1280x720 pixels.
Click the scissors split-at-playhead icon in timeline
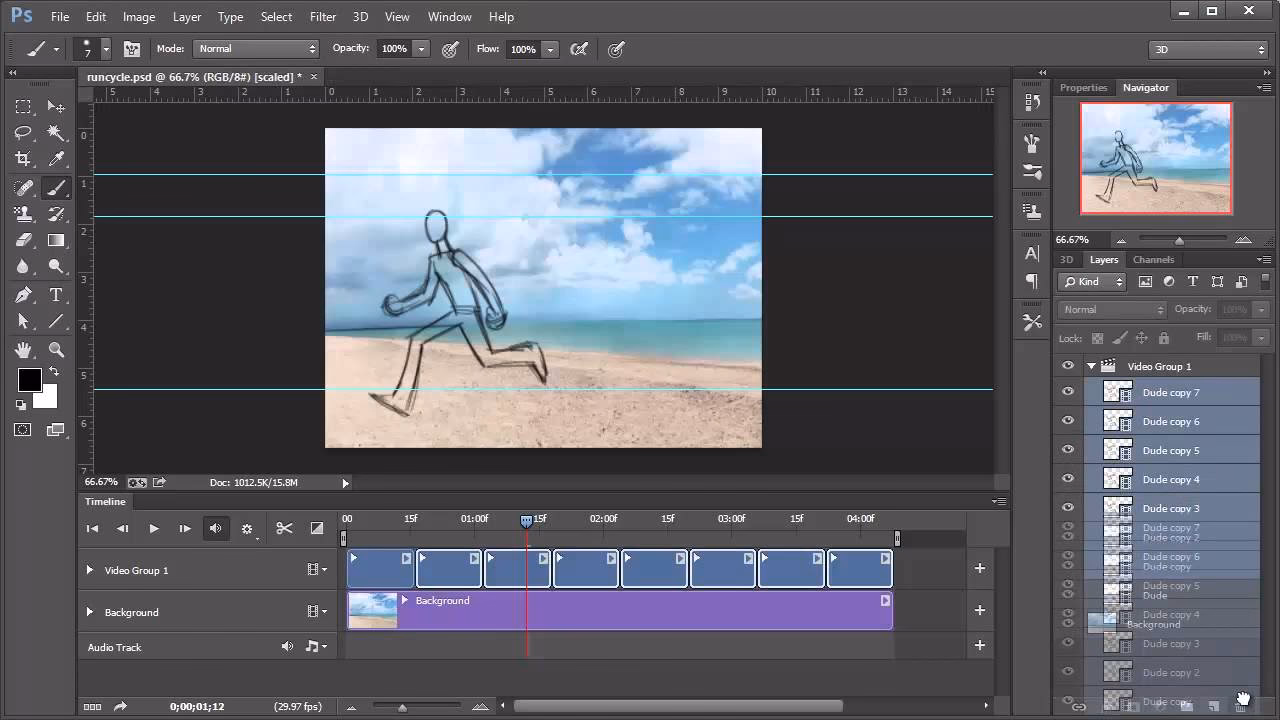pyautogui.click(x=284, y=528)
